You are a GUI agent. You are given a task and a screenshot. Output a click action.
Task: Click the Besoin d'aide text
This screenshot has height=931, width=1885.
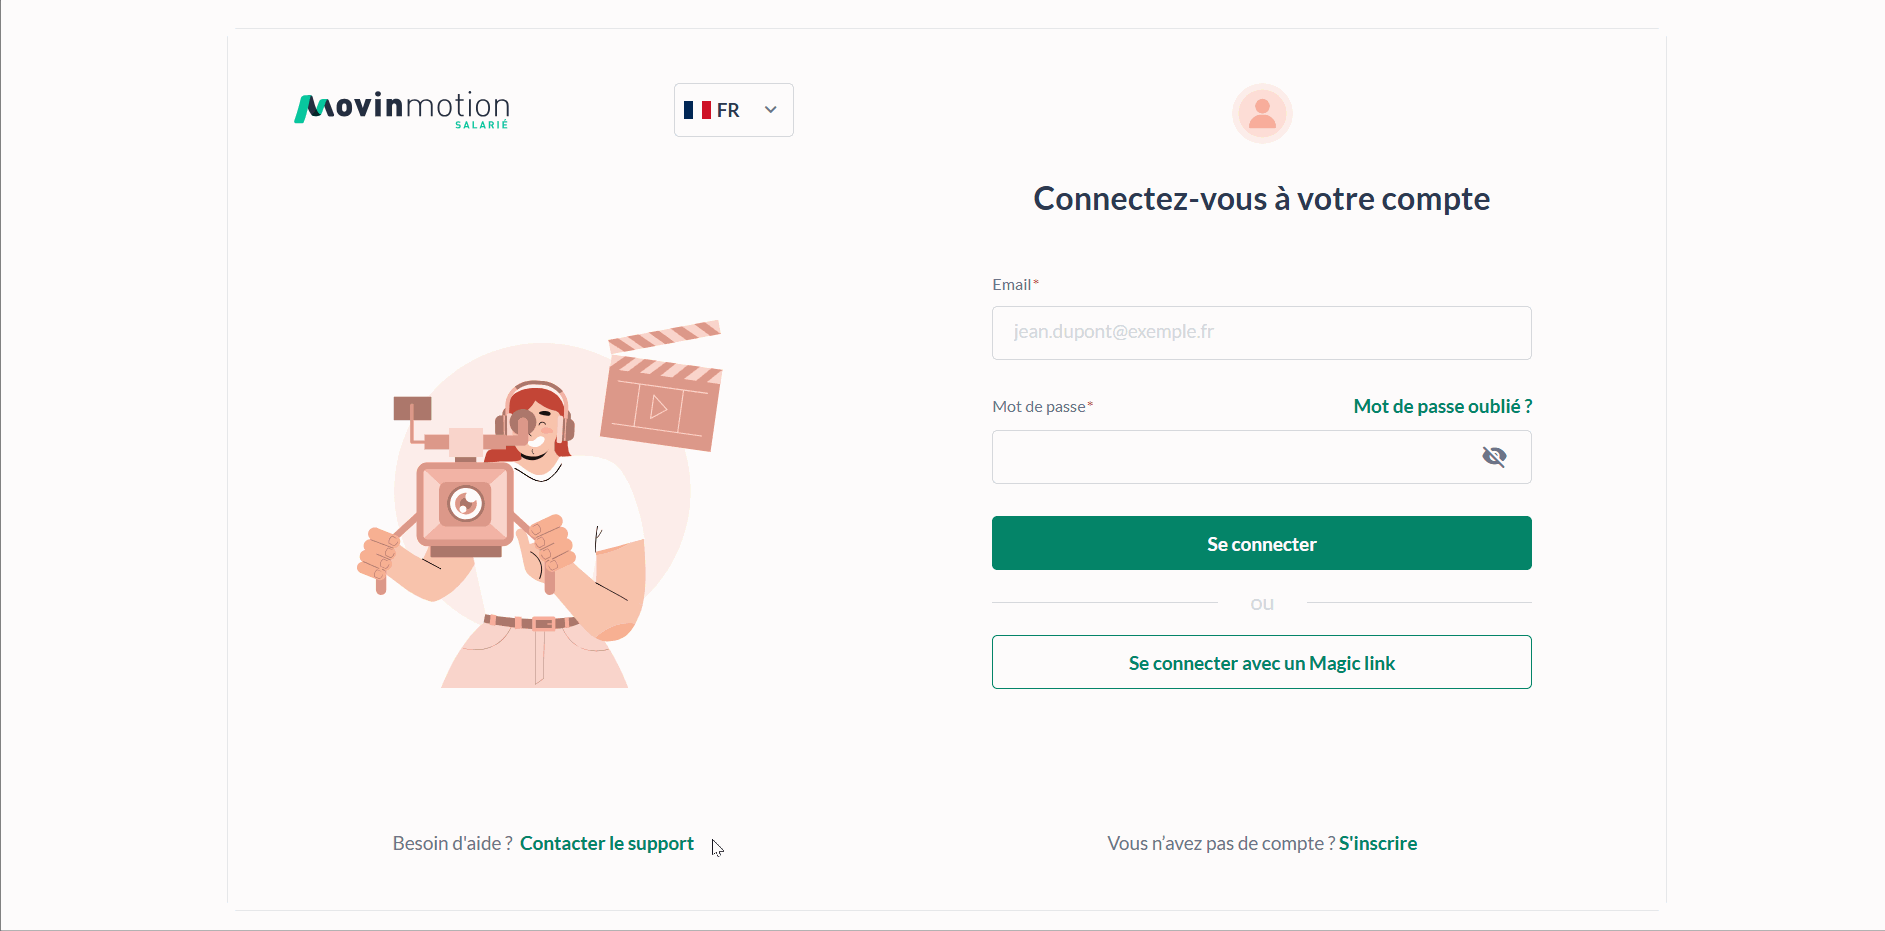452,843
